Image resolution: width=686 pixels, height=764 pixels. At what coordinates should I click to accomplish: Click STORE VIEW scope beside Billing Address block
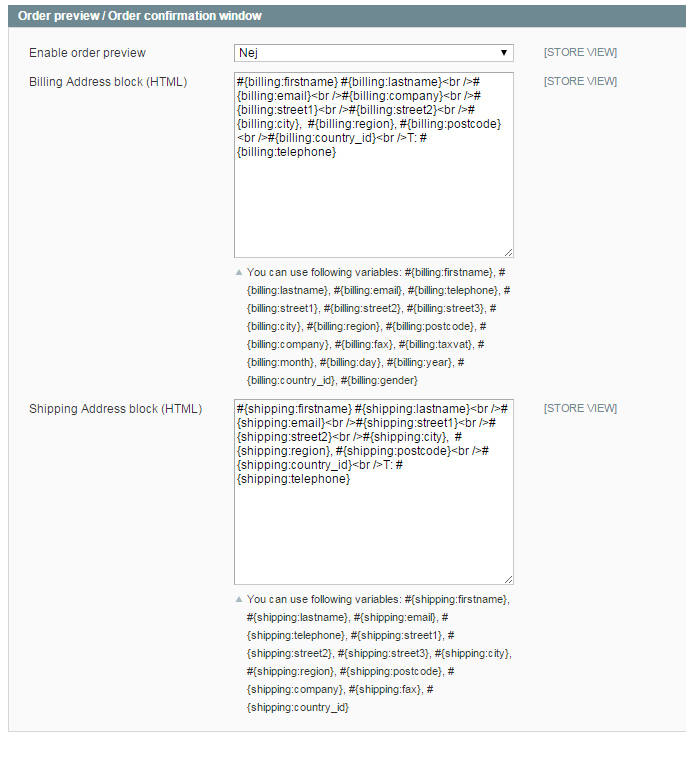580,81
